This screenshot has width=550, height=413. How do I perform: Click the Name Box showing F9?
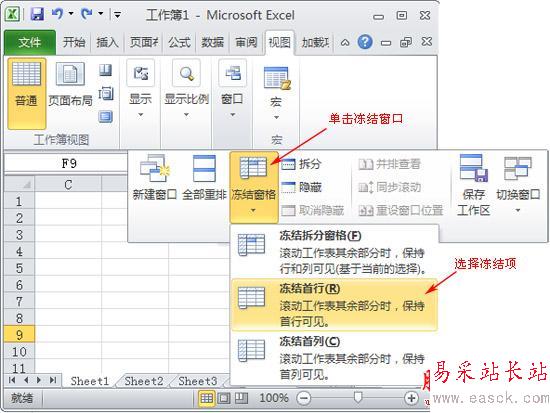click(x=66, y=163)
